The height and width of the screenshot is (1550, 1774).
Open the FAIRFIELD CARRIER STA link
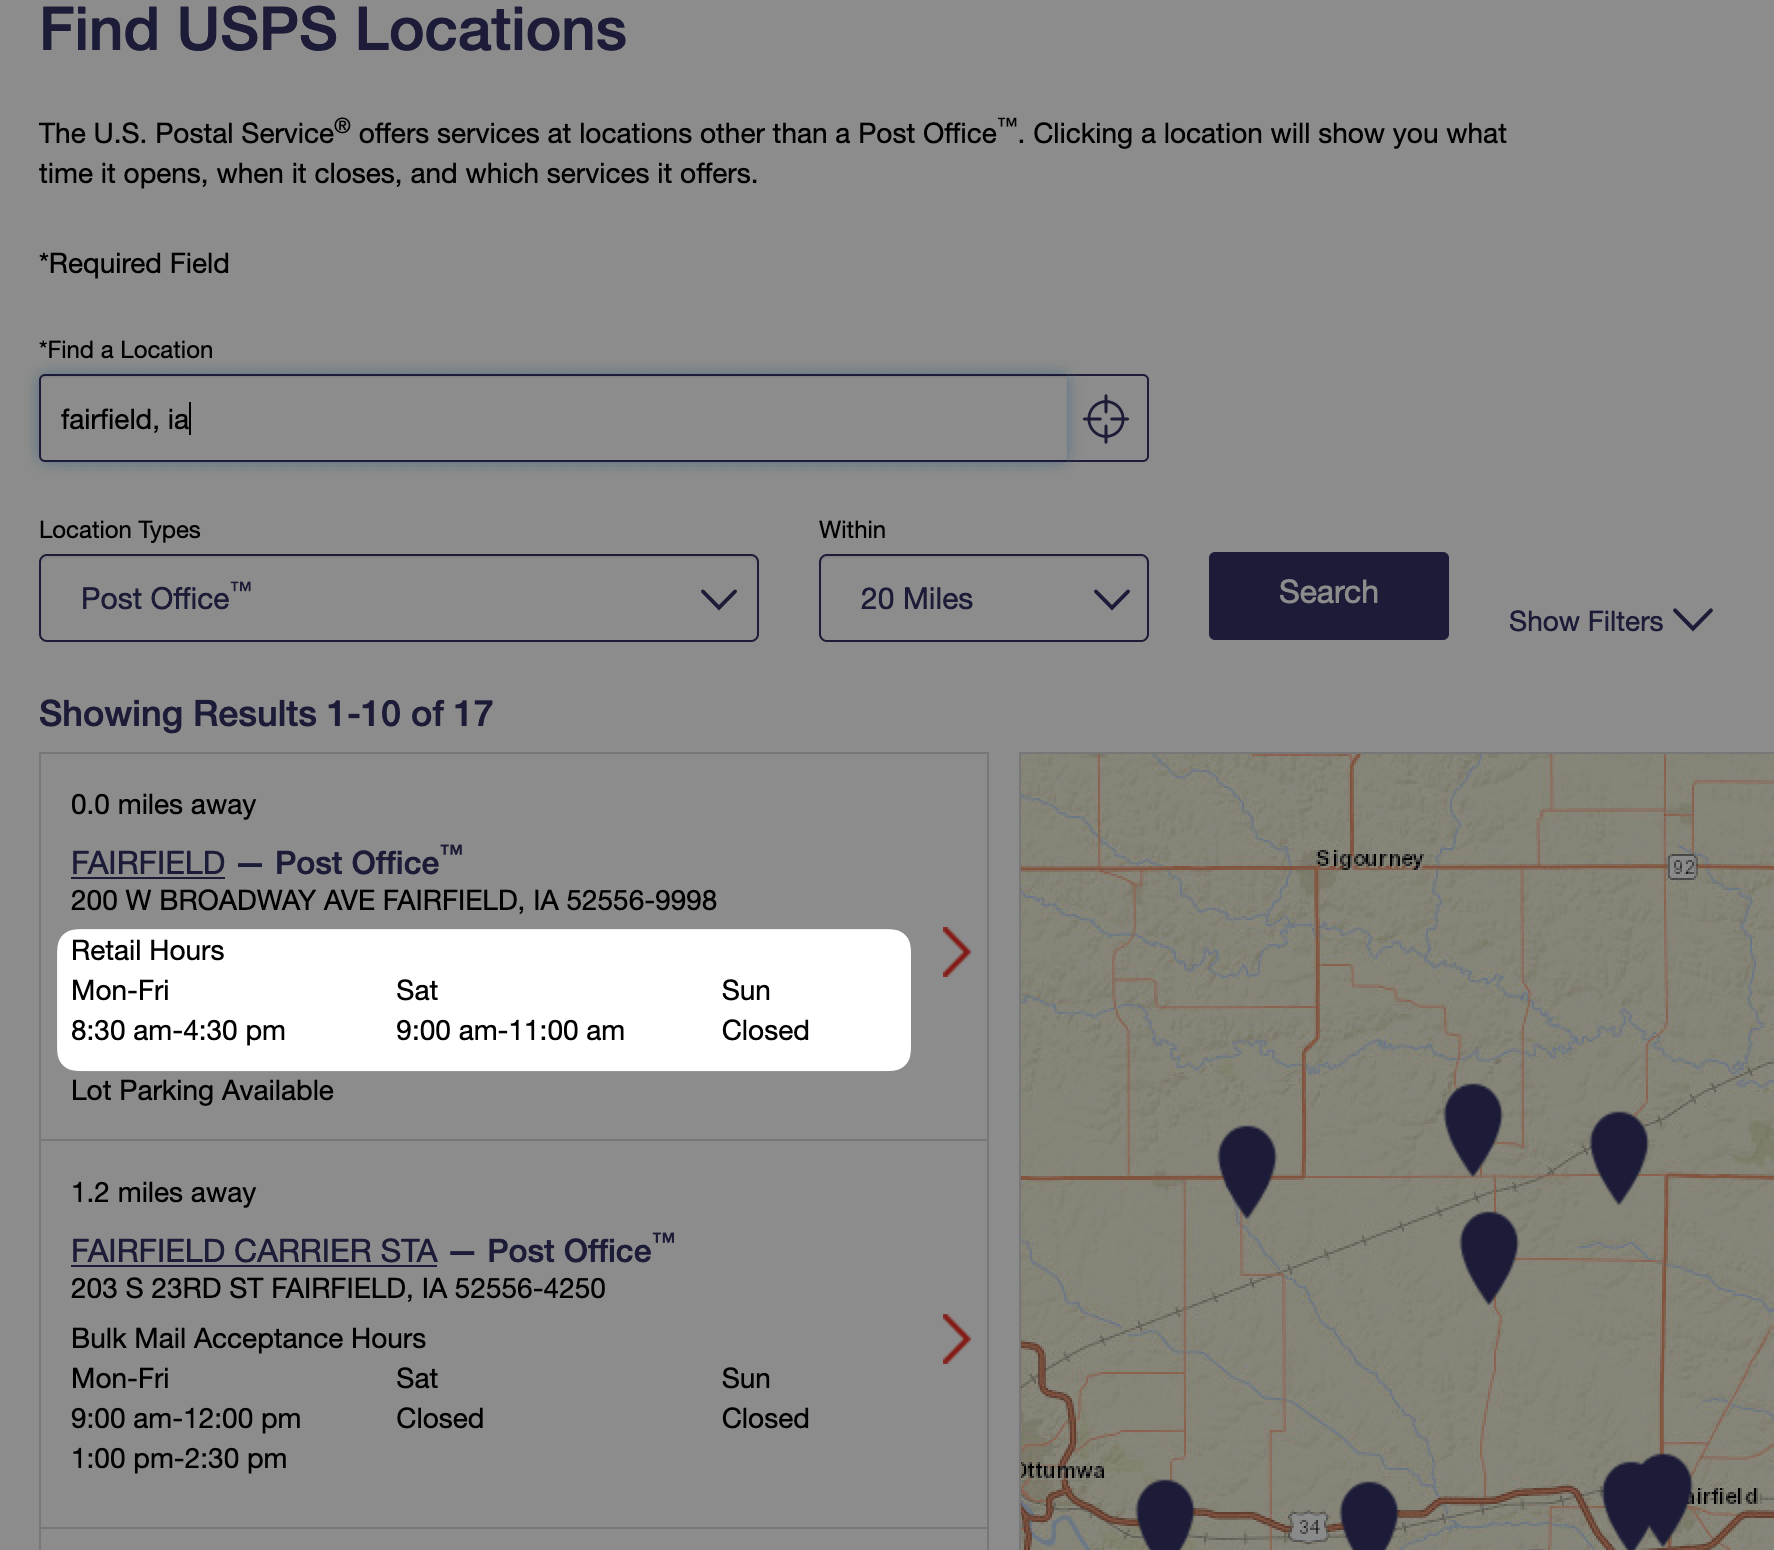tap(254, 1250)
